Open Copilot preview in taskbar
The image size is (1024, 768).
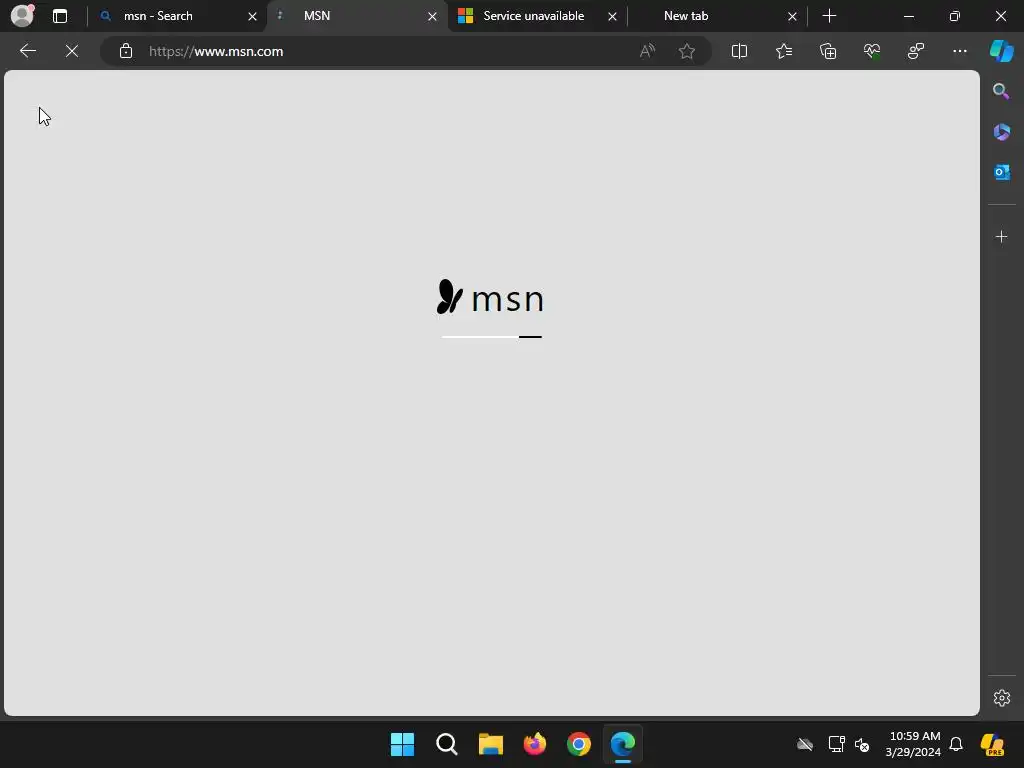click(993, 744)
